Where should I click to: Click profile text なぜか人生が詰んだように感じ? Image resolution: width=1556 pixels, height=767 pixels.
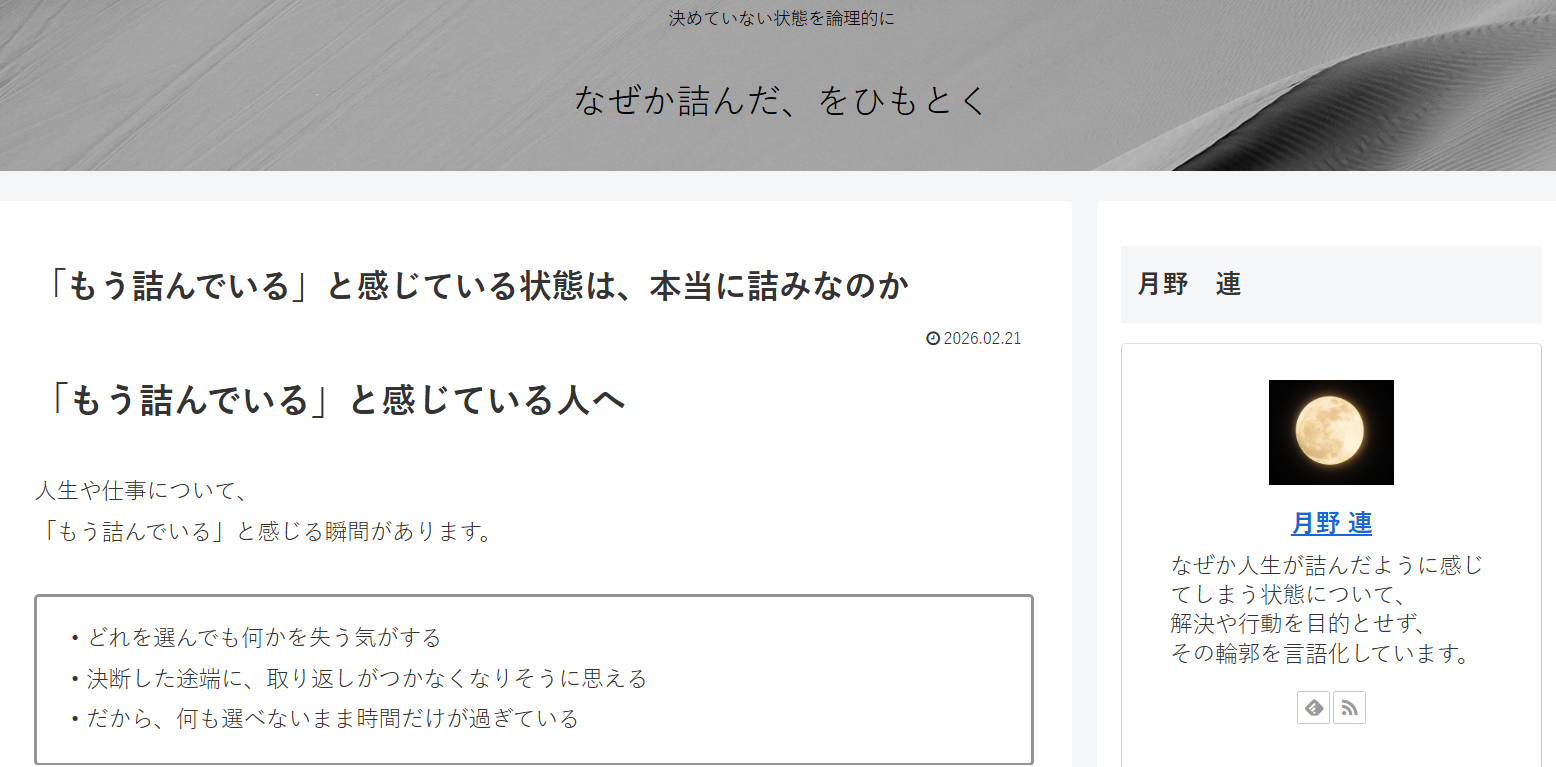[x=1326, y=565]
